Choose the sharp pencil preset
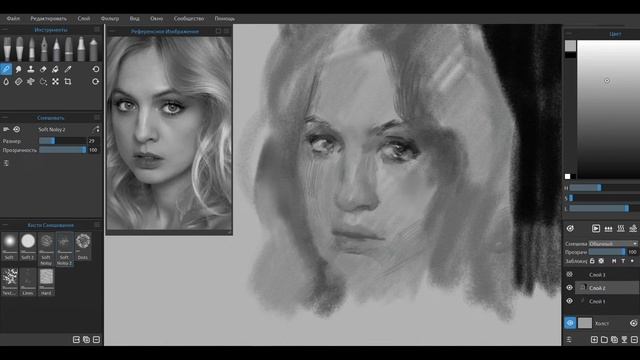This screenshot has width=640, height=360. 56,49
